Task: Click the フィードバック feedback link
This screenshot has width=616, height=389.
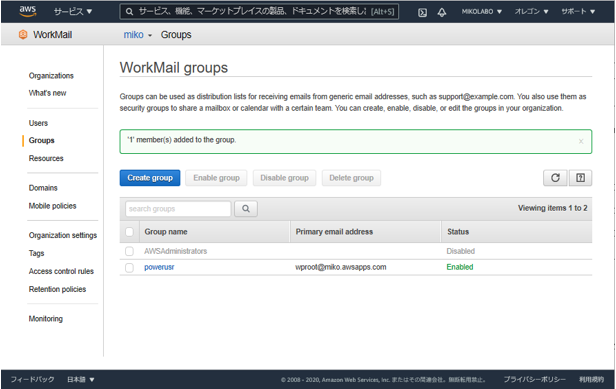Action: [x=32, y=380]
